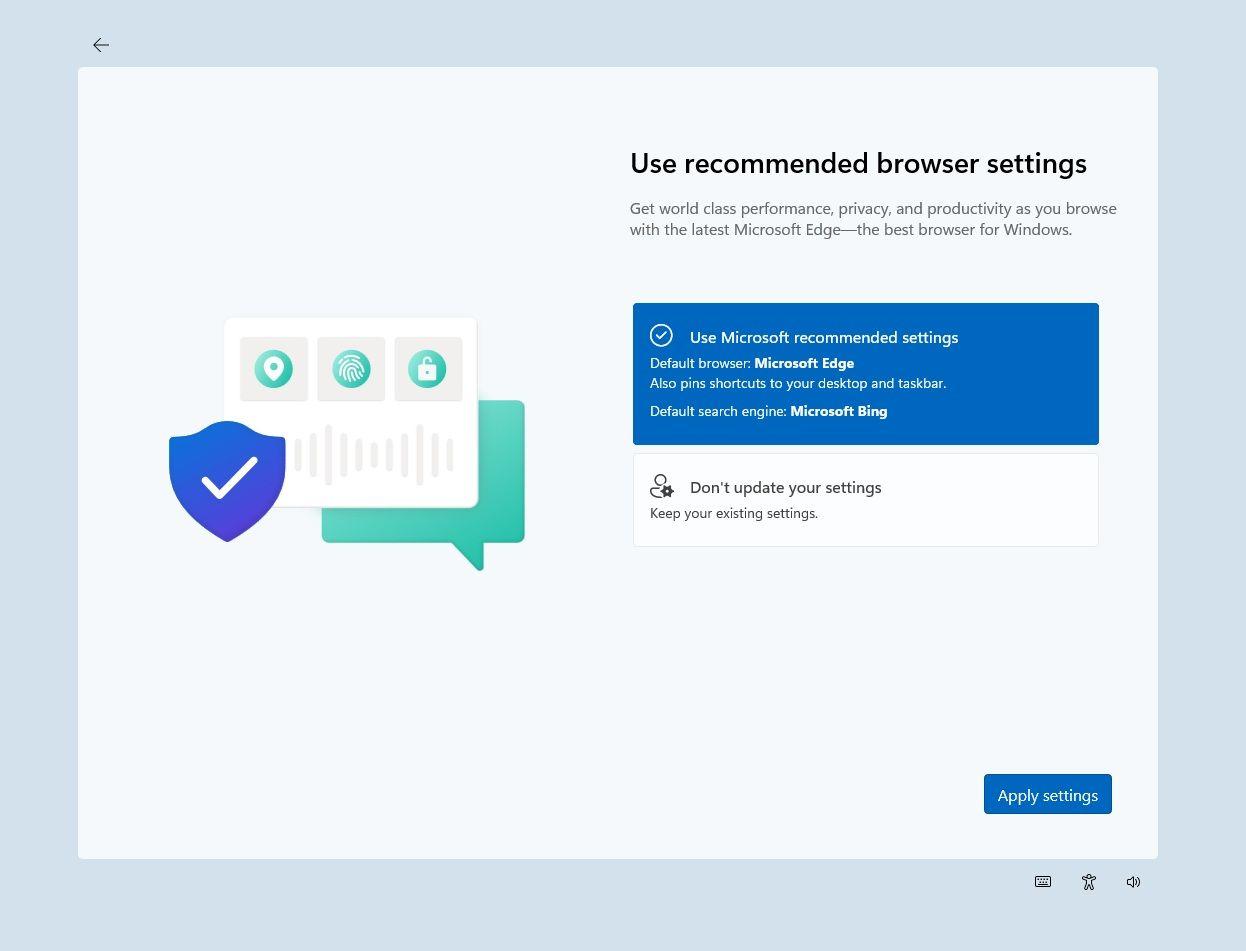Click the fingerprint icon tile
The image size is (1246, 951).
[x=351, y=369]
